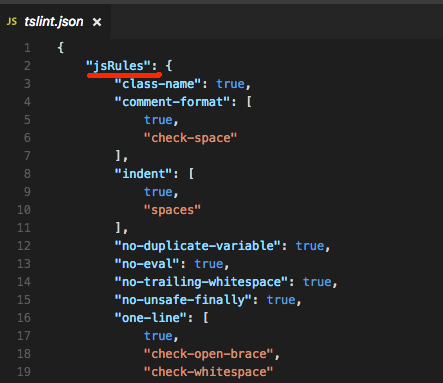Screen dimensions: 443x383
Task: Click the true value on line 9
Action: click(x=158, y=192)
